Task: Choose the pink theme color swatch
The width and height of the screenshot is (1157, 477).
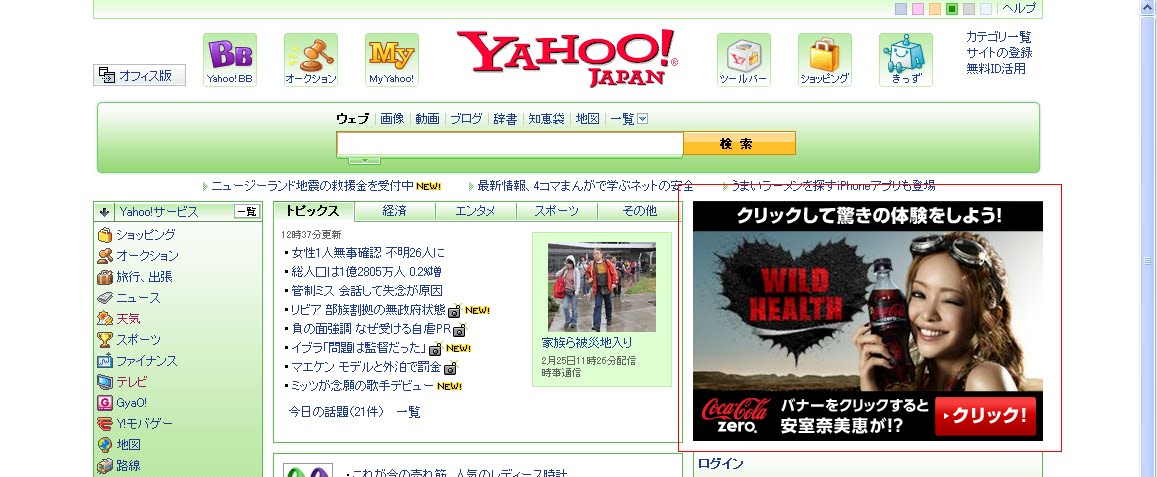Action: click(x=918, y=9)
